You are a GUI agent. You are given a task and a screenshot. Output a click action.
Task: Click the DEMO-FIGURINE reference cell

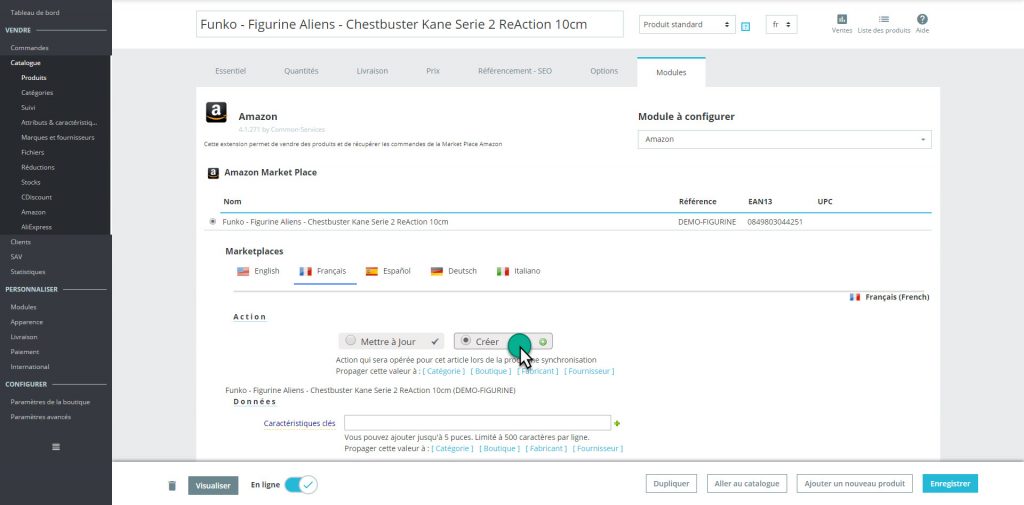707,222
